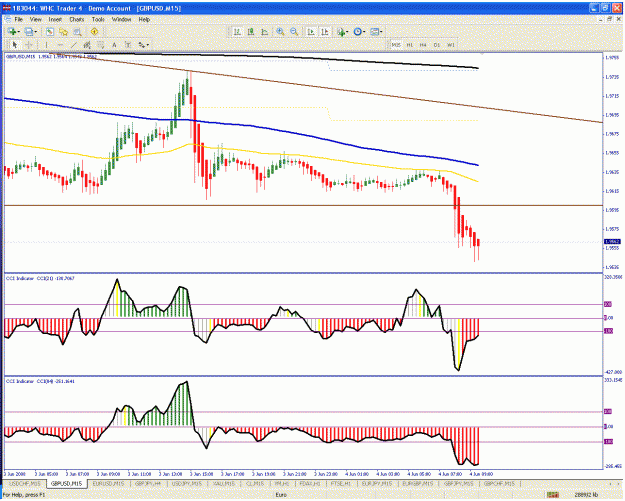The image size is (625, 501).
Task: Select the trendline drawing tool
Action: click(x=73, y=45)
